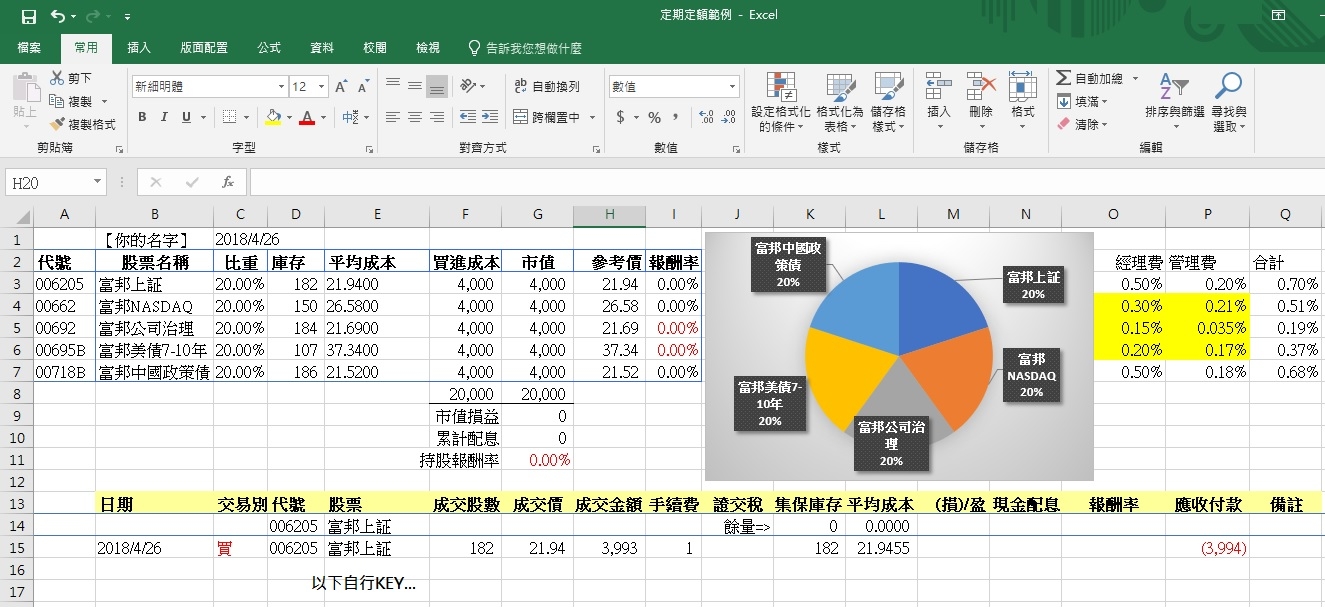Viewport: 1325px width, 607px height.
Task: Click the Clear (清除) eraser button
Action: pyautogui.click(x=1082, y=124)
